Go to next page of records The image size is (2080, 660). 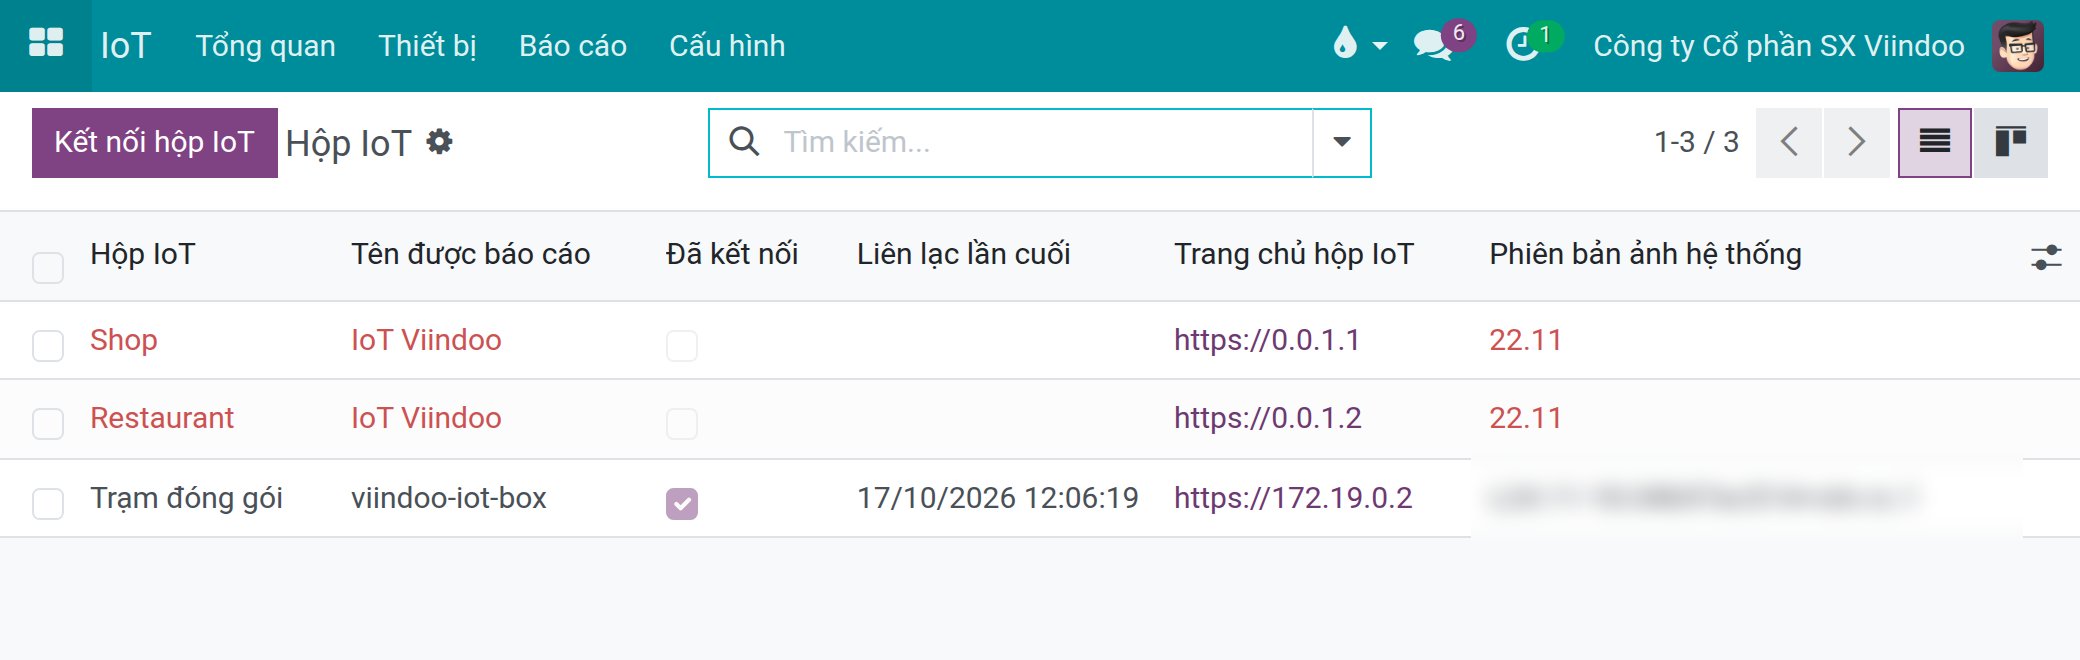point(1857,142)
